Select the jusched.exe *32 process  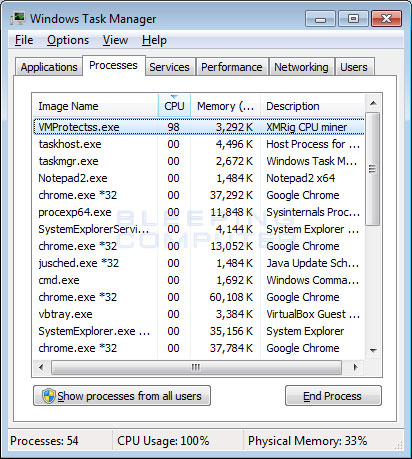pyautogui.click(x=199, y=263)
